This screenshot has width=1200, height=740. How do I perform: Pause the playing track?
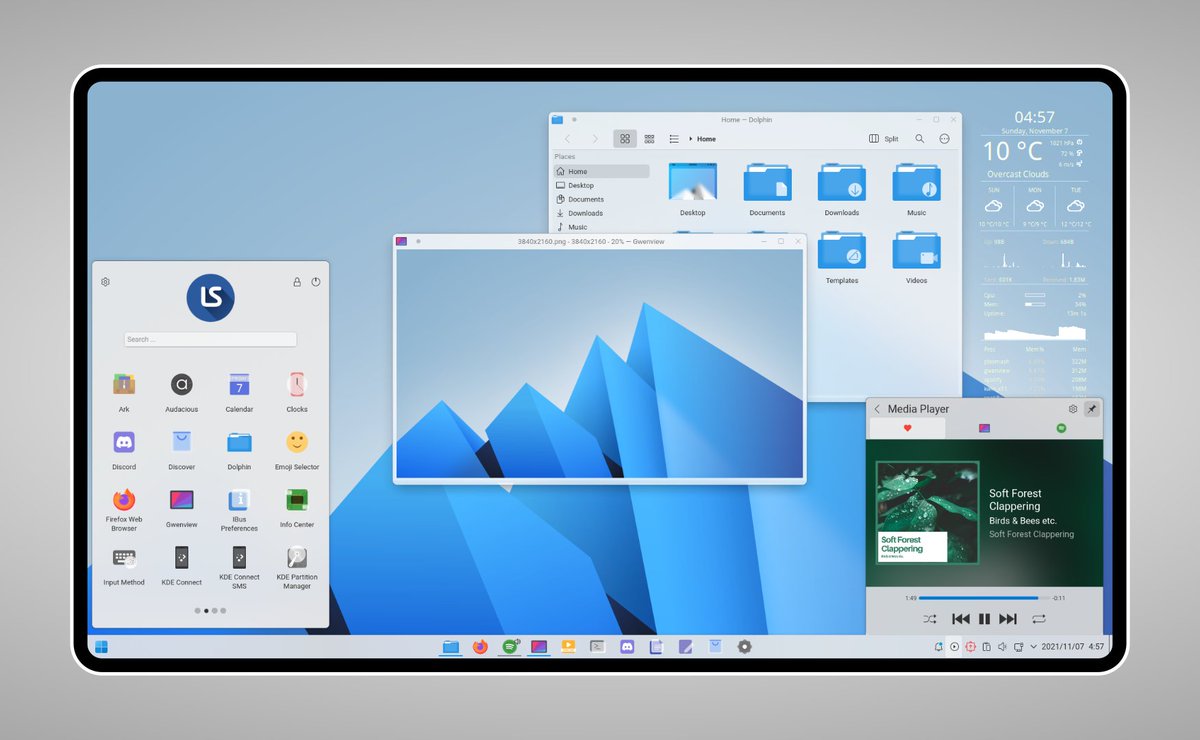pyautogui.click(x=984, y=620)
